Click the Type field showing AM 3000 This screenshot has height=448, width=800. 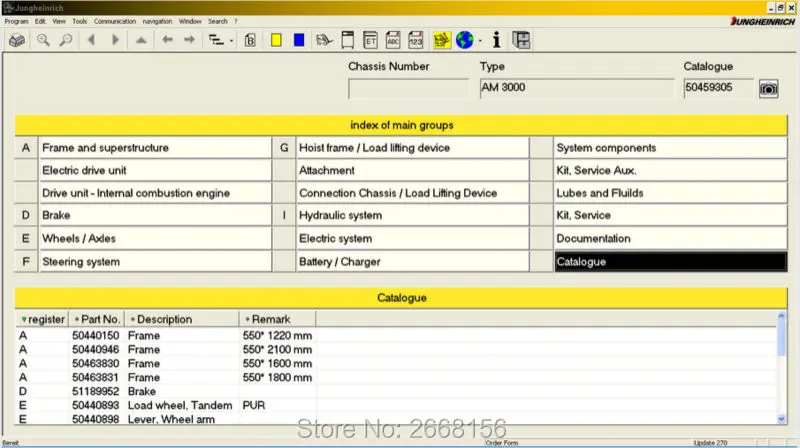click(577, 88)
